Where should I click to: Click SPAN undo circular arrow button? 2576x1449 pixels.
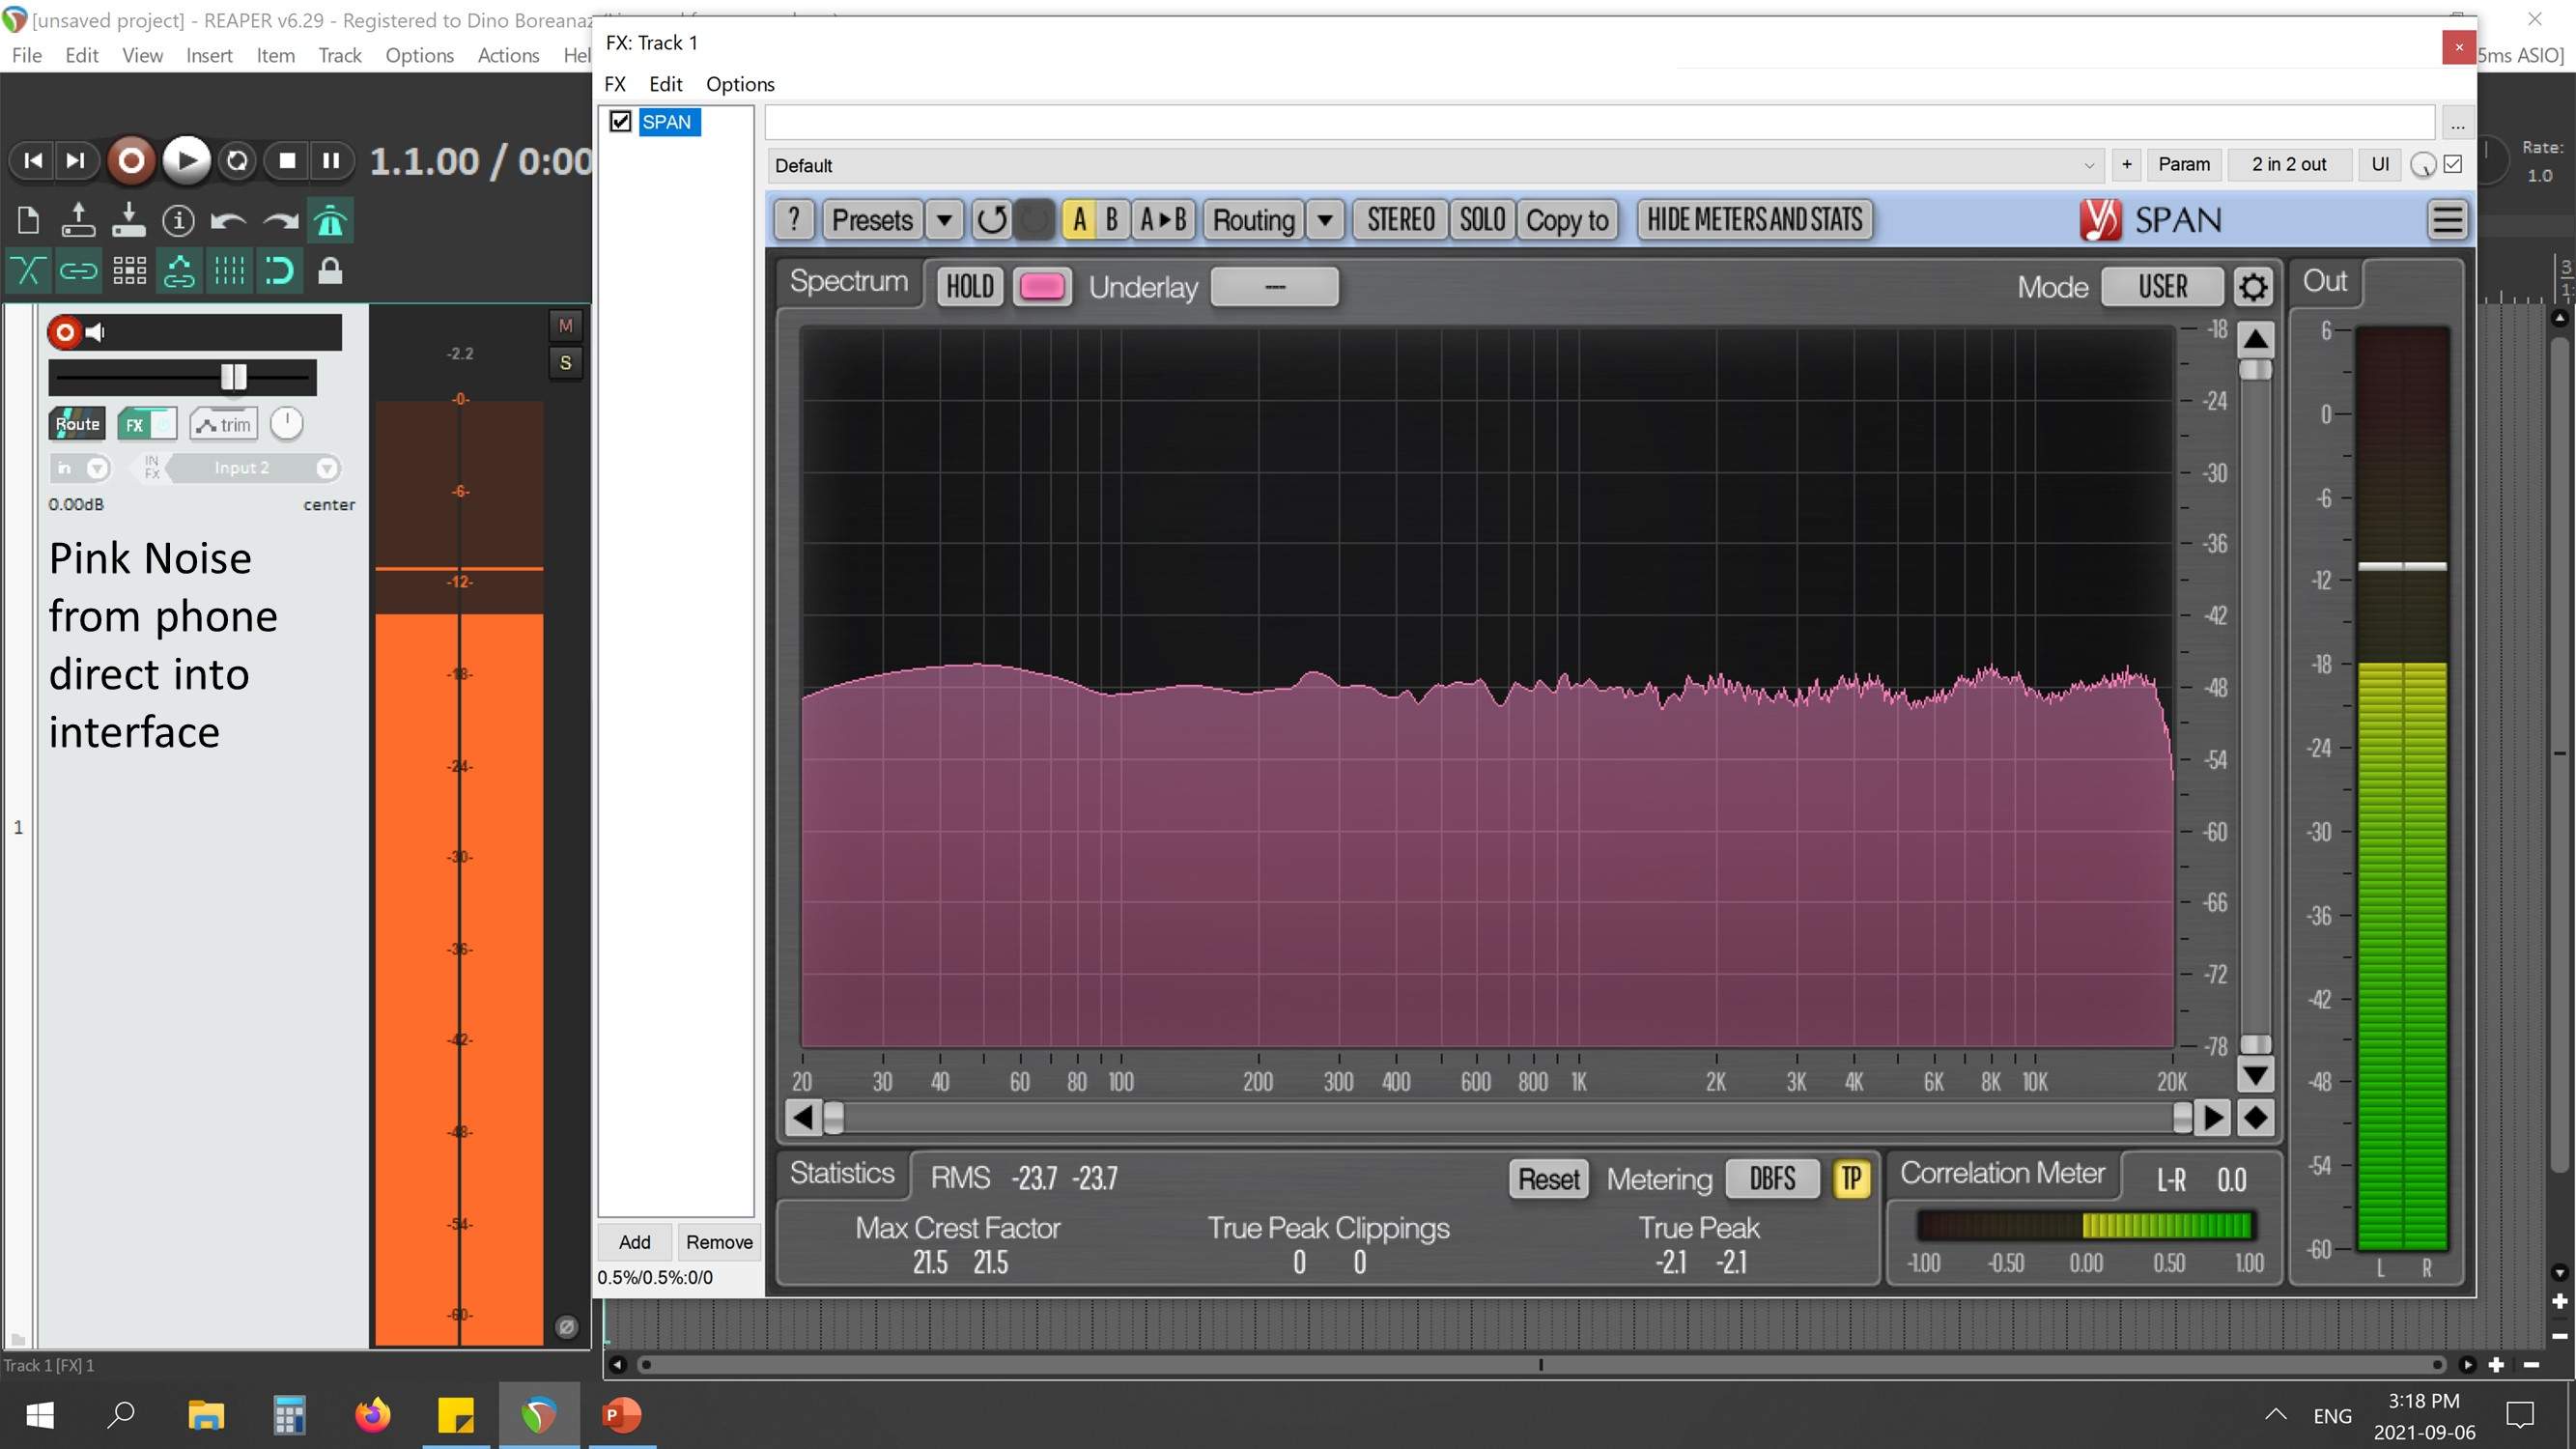point(992,219)
